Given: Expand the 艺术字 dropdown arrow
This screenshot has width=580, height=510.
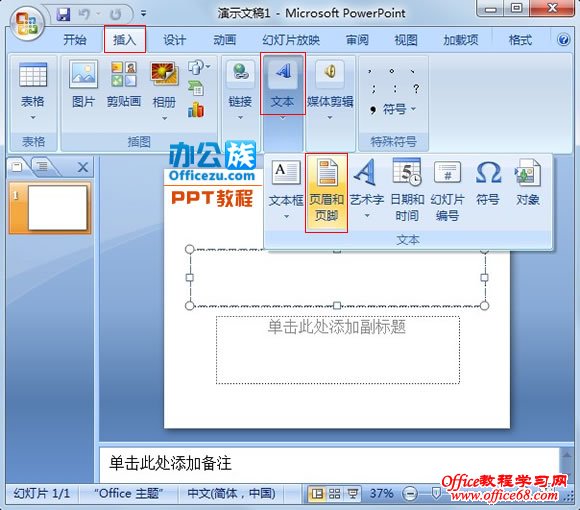Looking at the screenshot, I should pyautogui.click(x=367, y=216).
